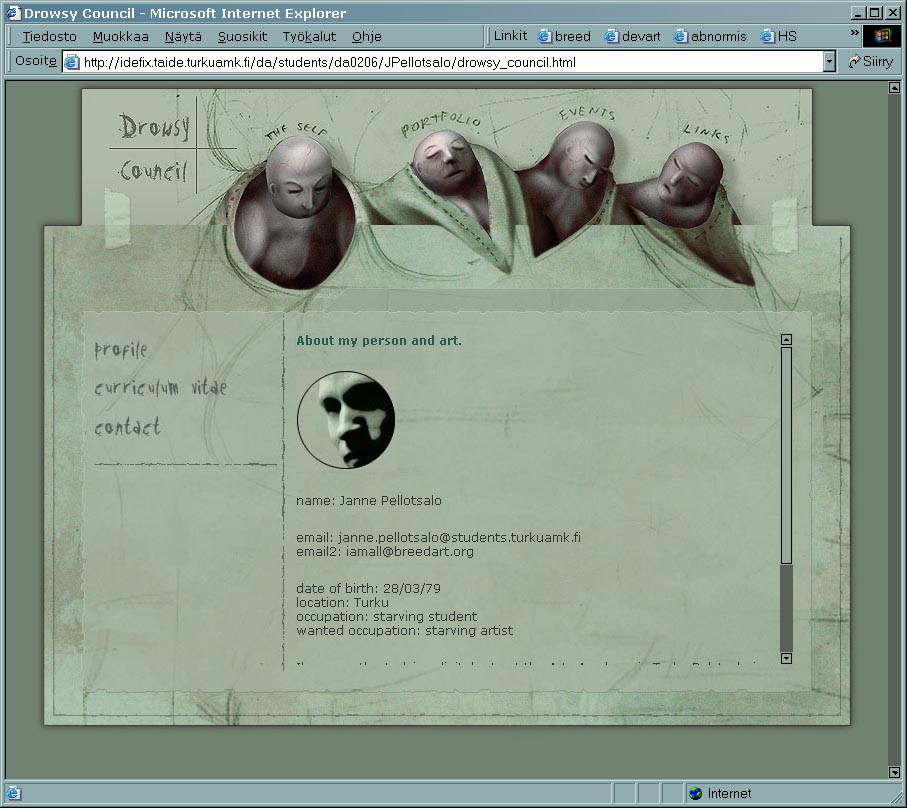Select the profile sidebar link

coord(121,349)
